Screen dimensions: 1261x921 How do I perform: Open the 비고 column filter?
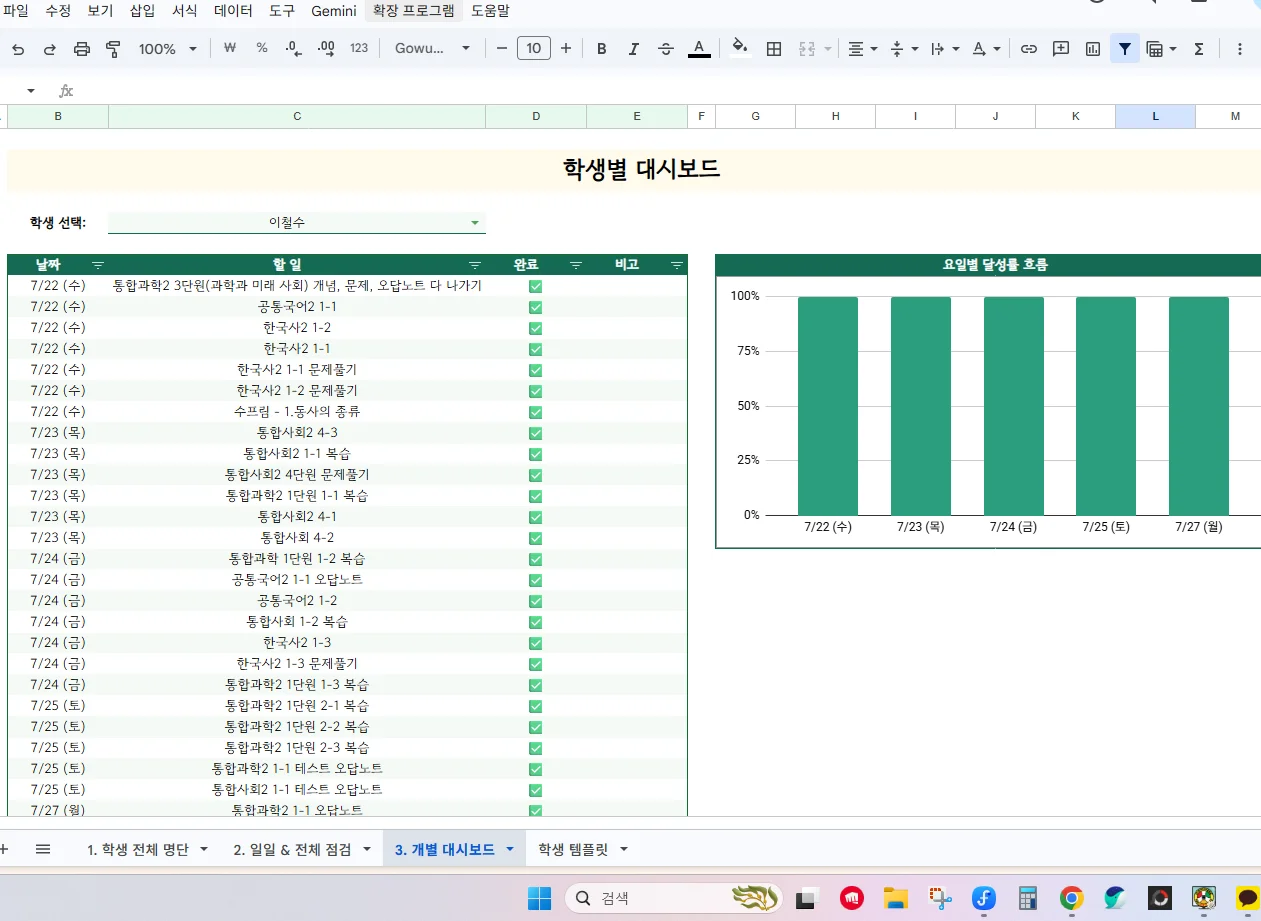click(x=677, y=265)
